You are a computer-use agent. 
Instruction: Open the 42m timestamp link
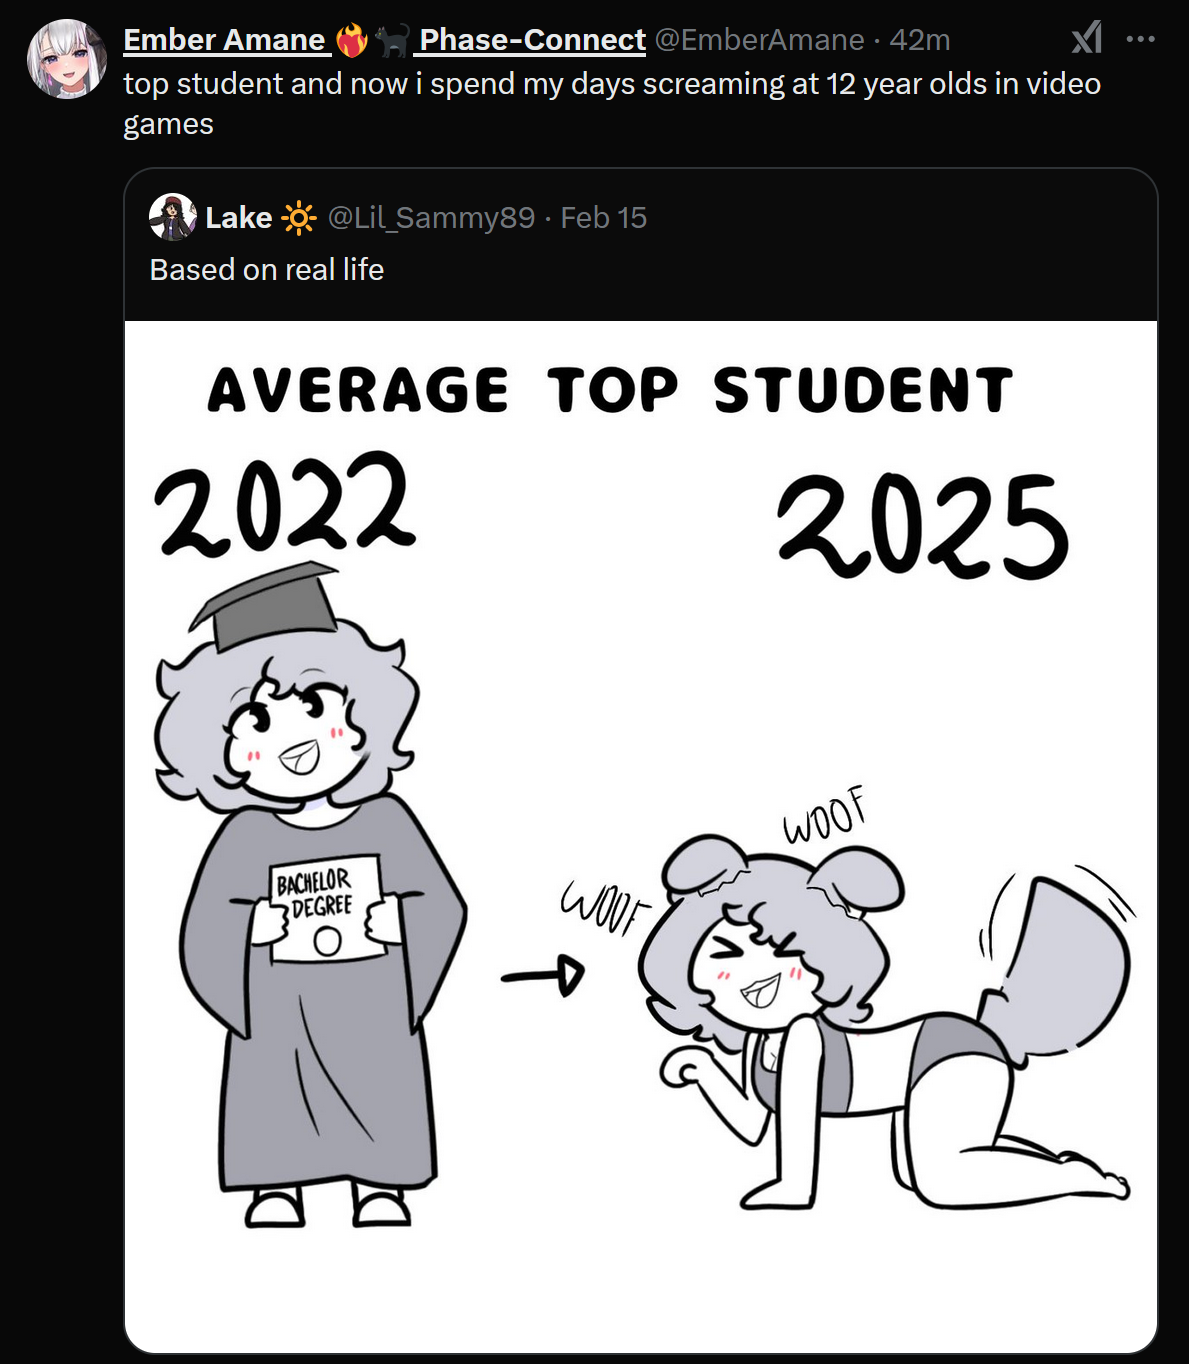[x=920, y=40]
